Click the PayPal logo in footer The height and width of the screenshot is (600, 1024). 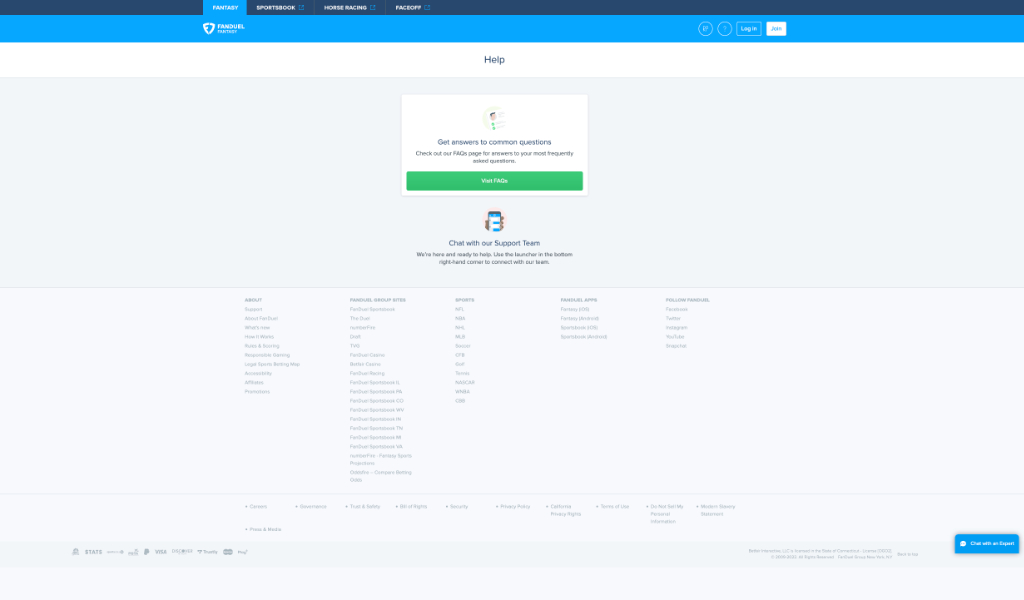point(146,552)
